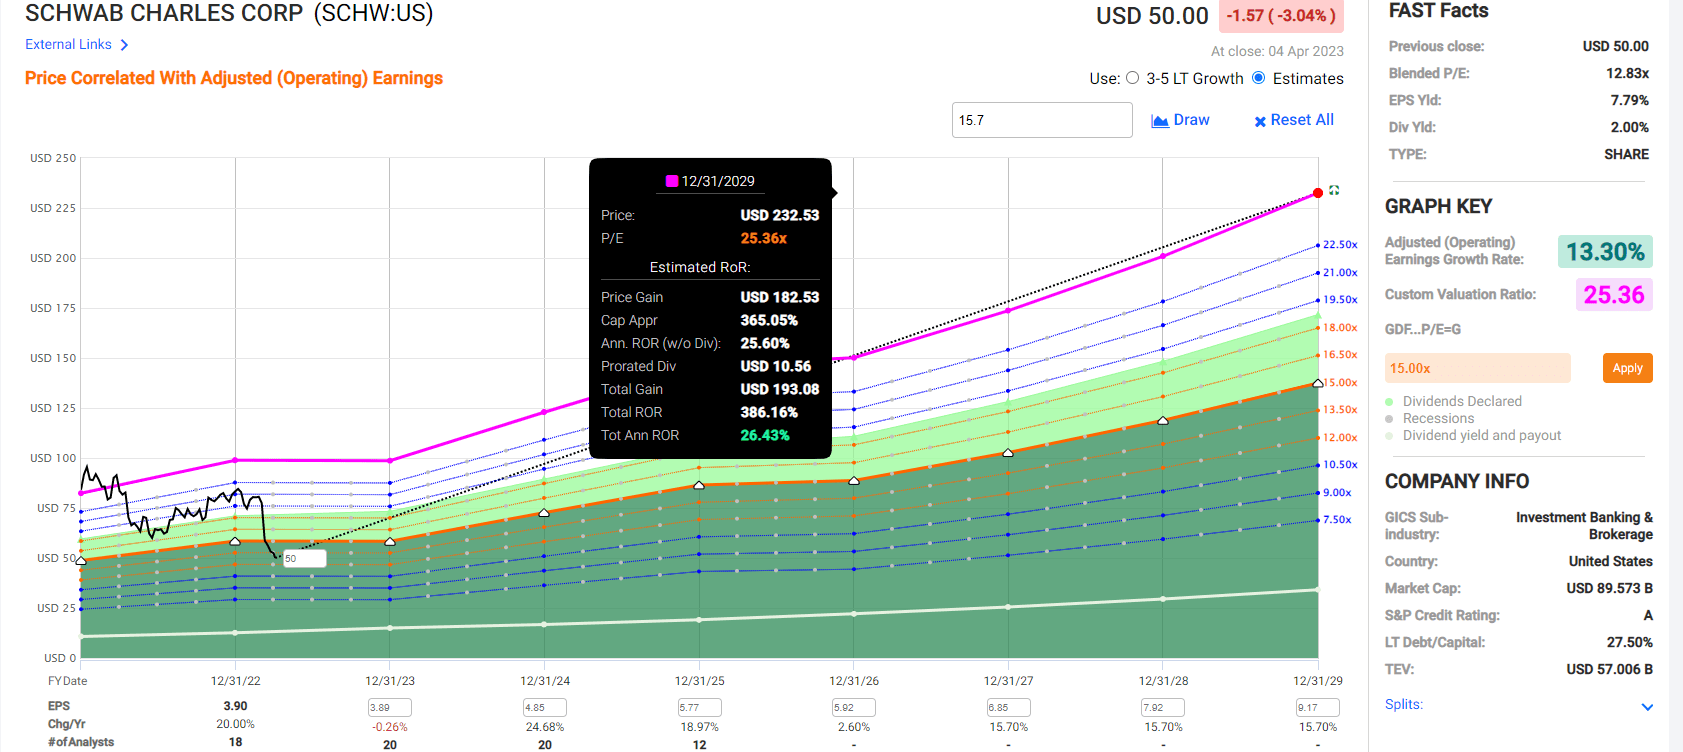Click the 21.00x multiple line label

(1340, 272)
